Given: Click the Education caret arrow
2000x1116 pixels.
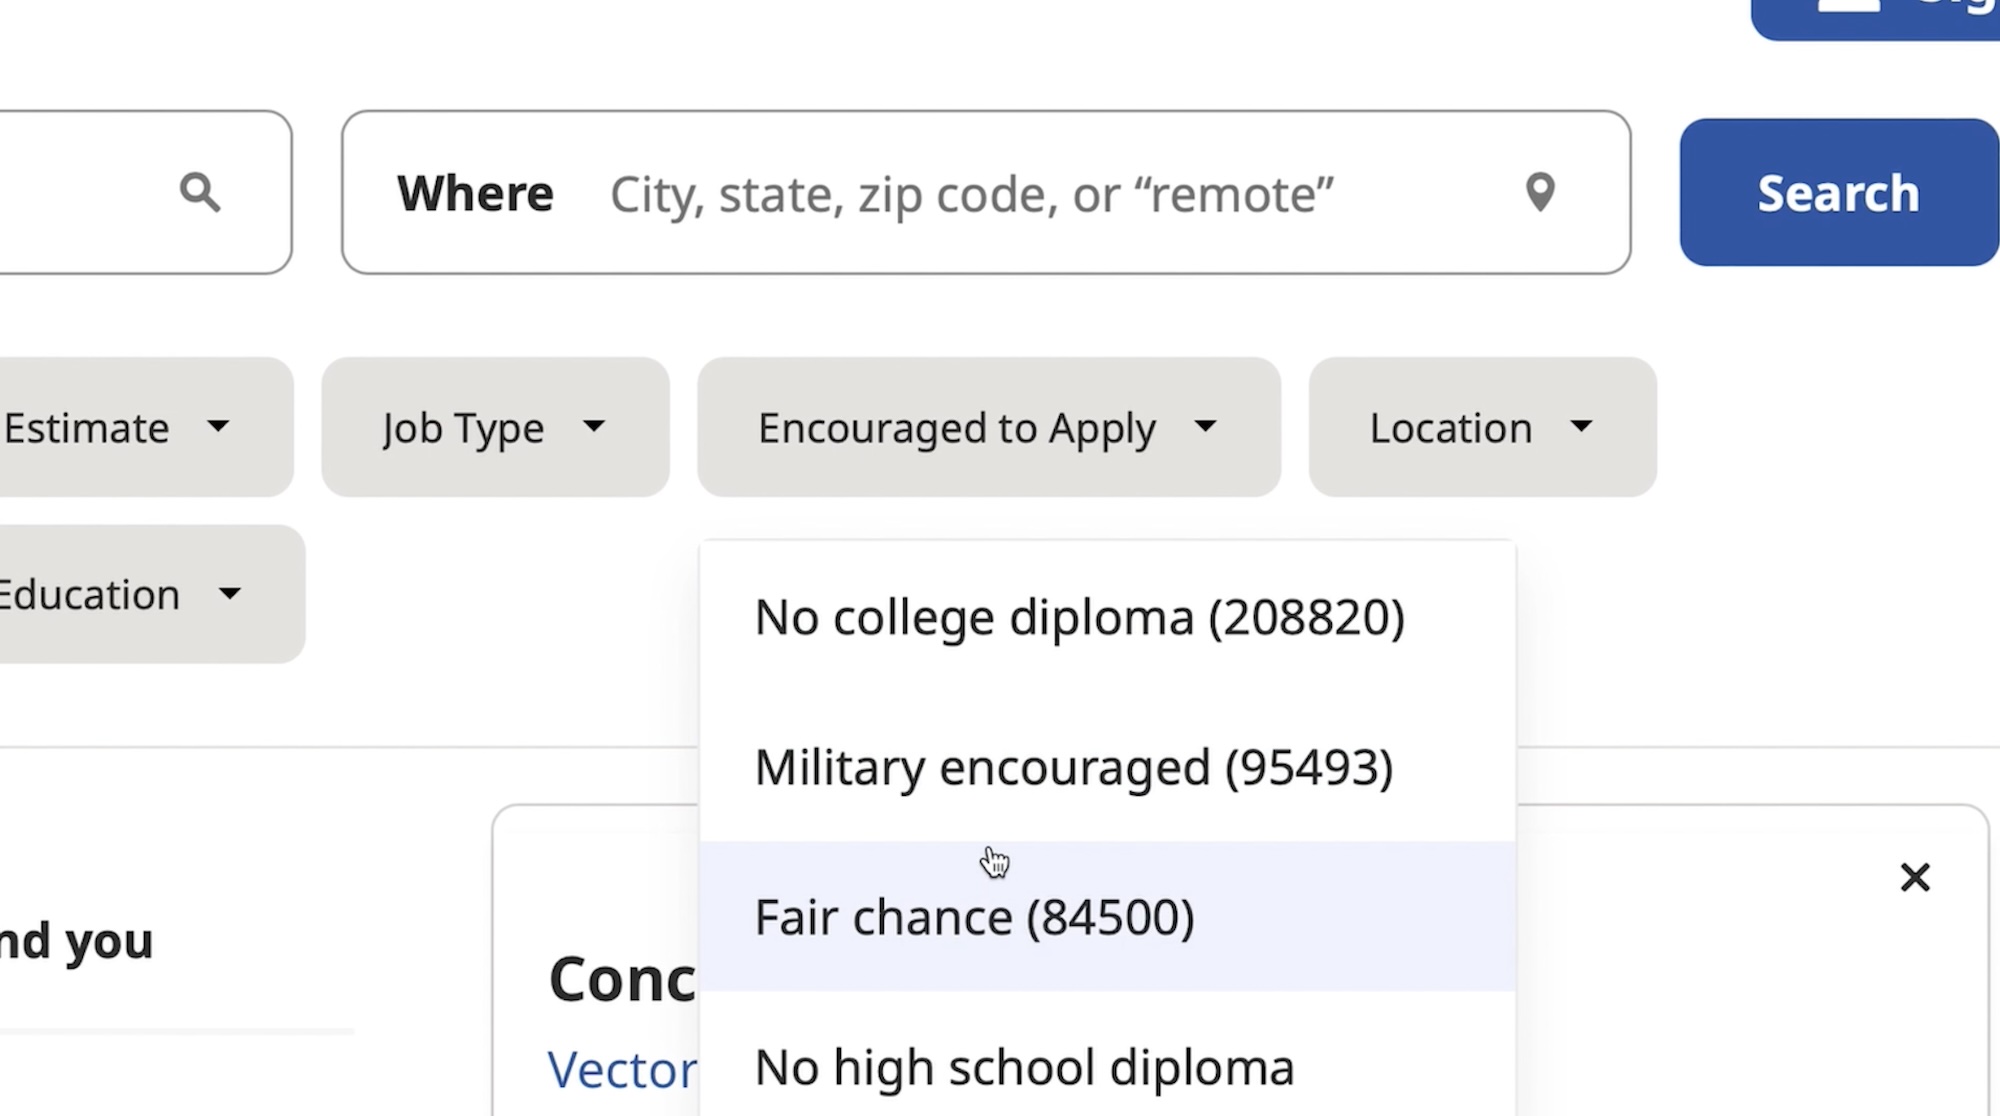Looking at the screenshot, I should coord(230,594).
